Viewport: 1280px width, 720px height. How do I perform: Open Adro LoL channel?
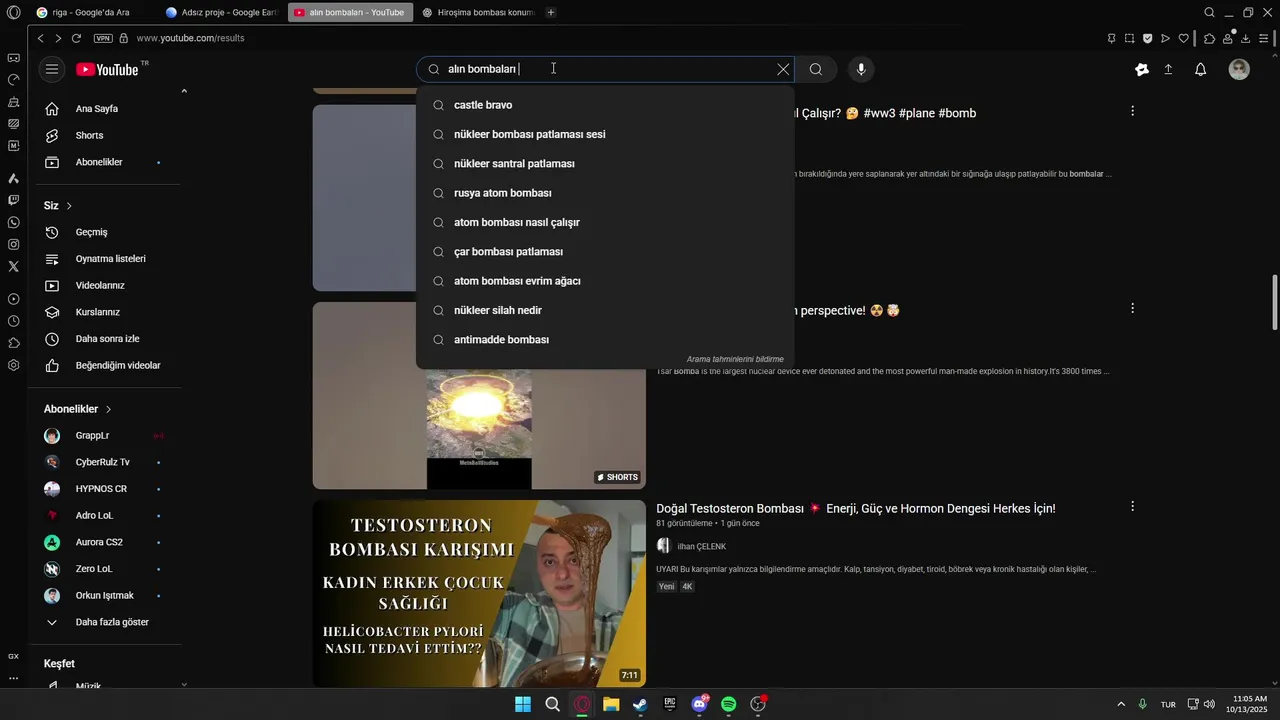[105, 515]
